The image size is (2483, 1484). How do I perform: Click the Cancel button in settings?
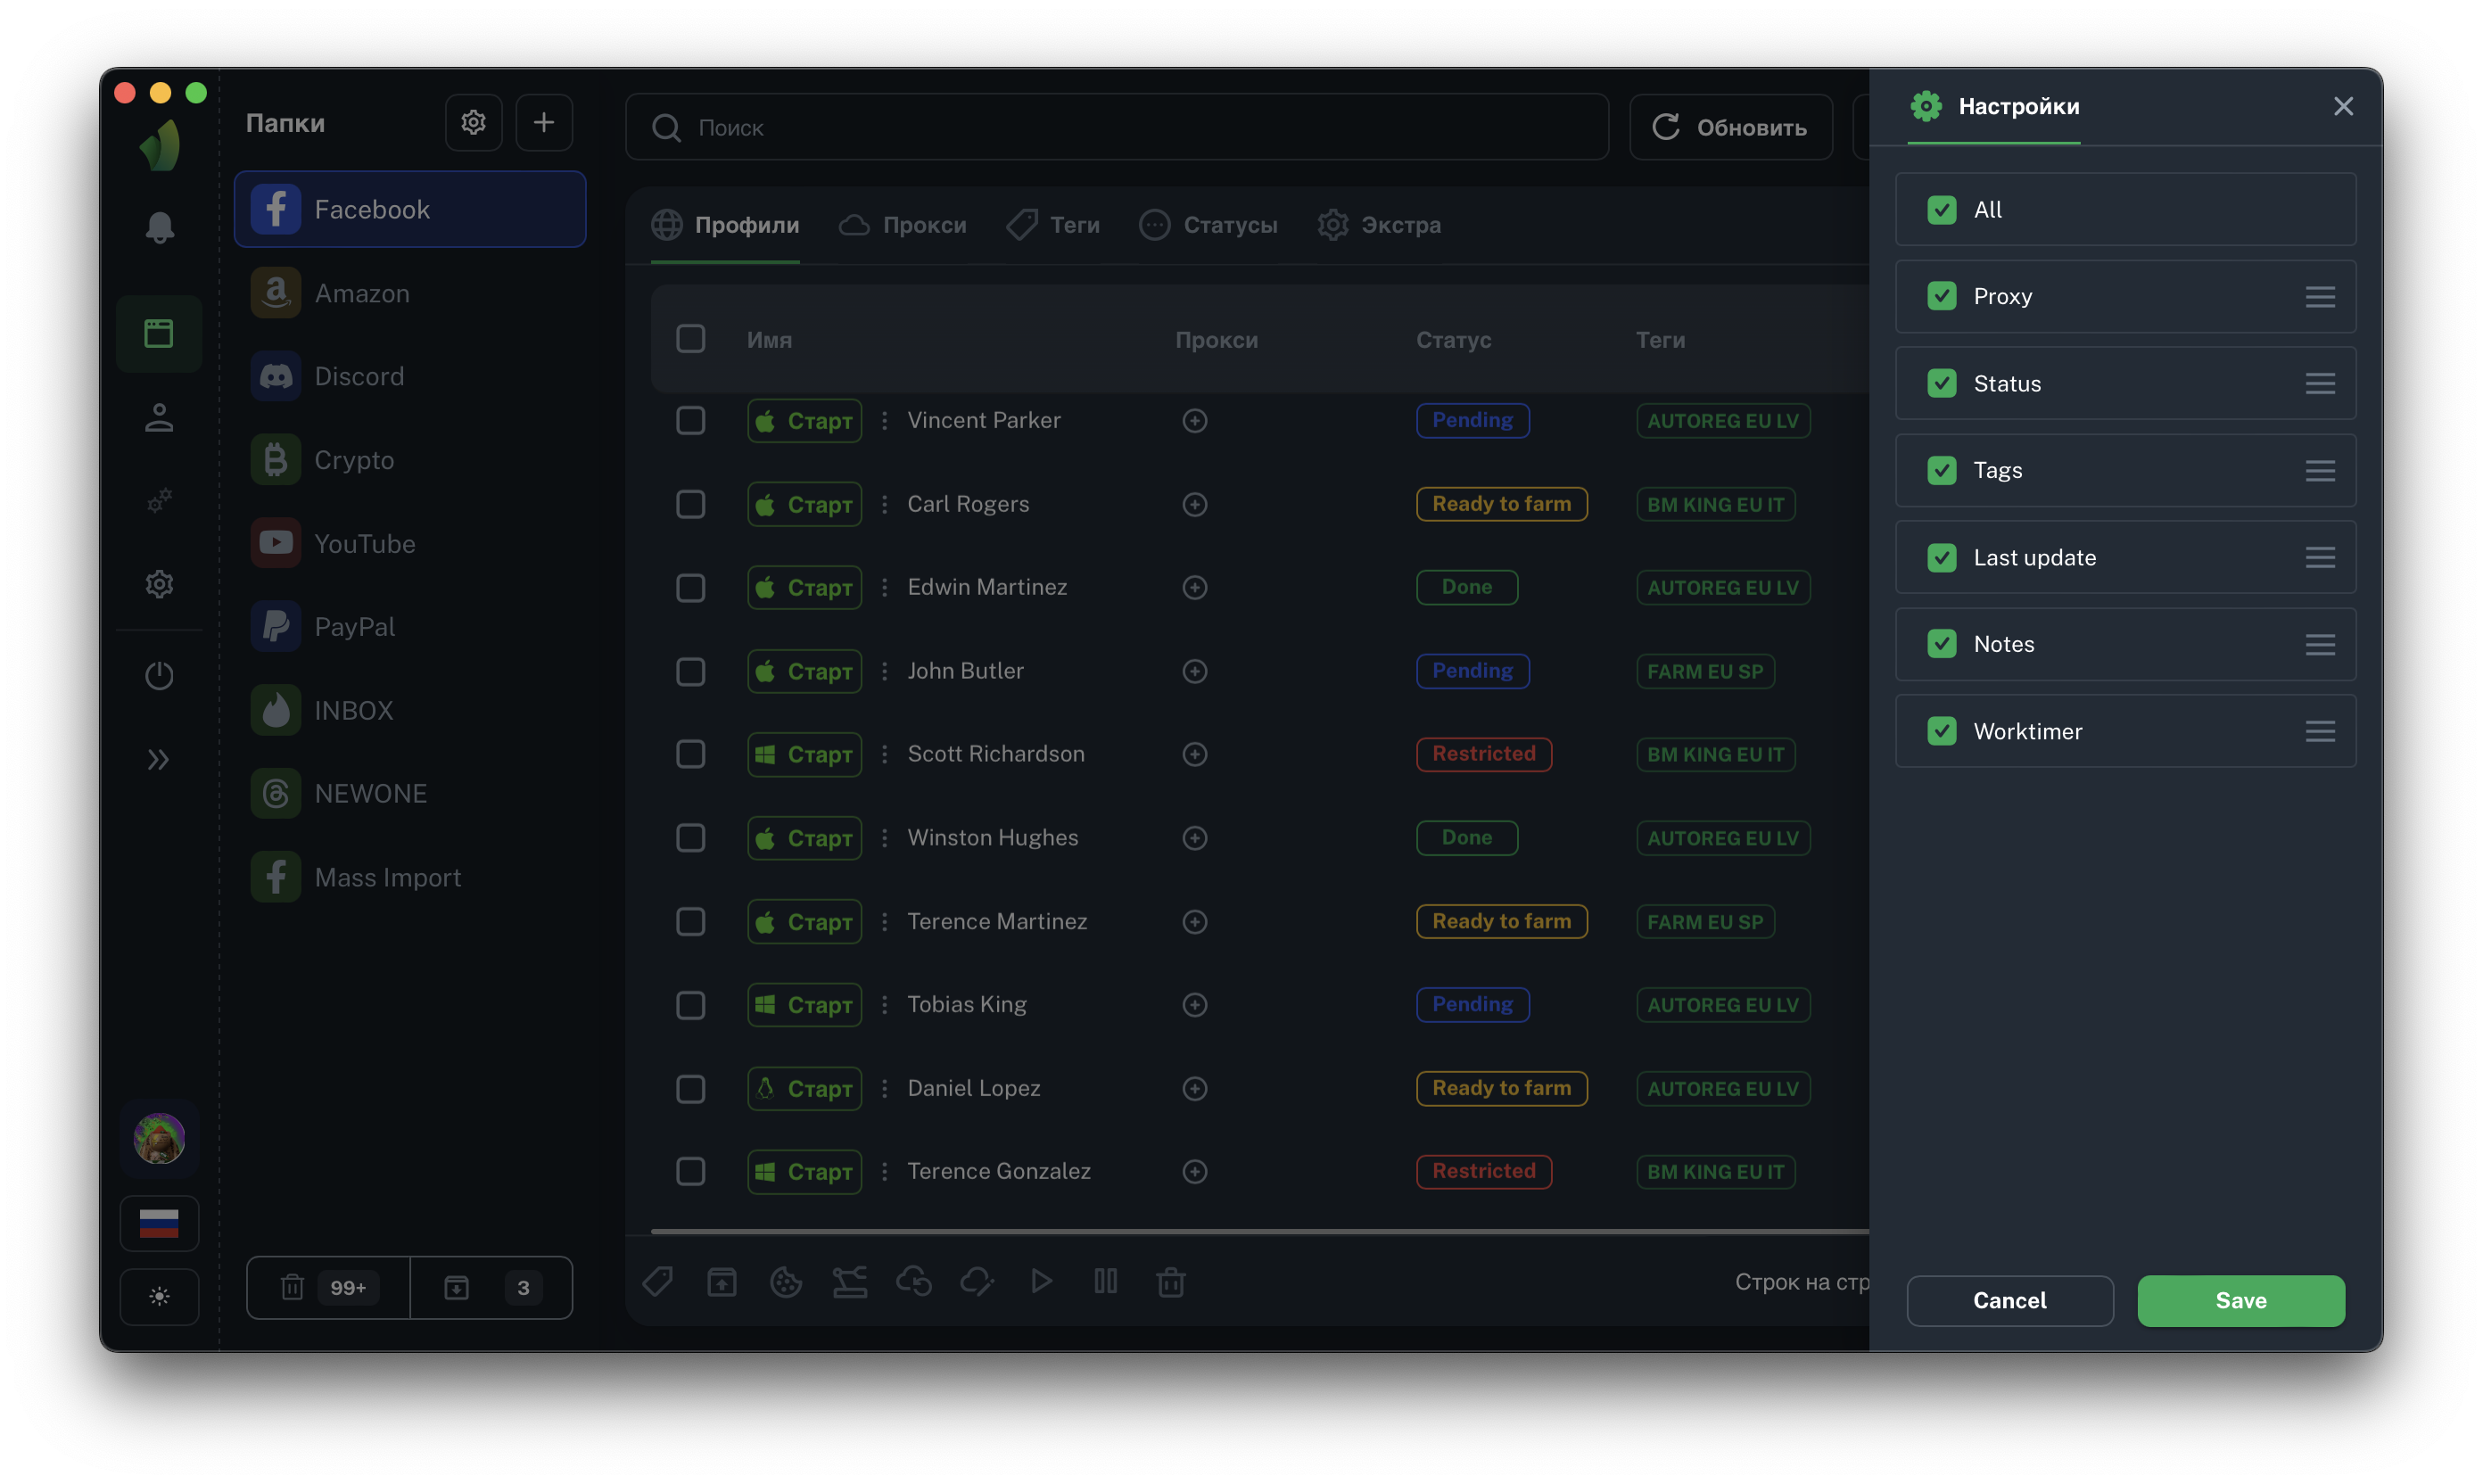coord(2009,1300)
